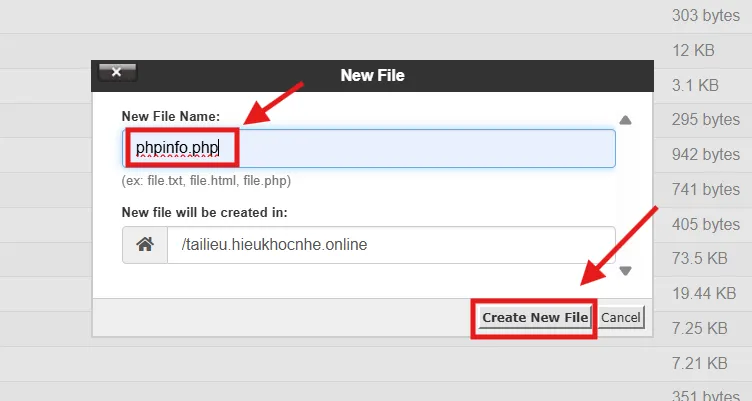Select the file row sized 303 bytes
The height and width of the screenshot is (401, 752).
(x=705, y=16)
